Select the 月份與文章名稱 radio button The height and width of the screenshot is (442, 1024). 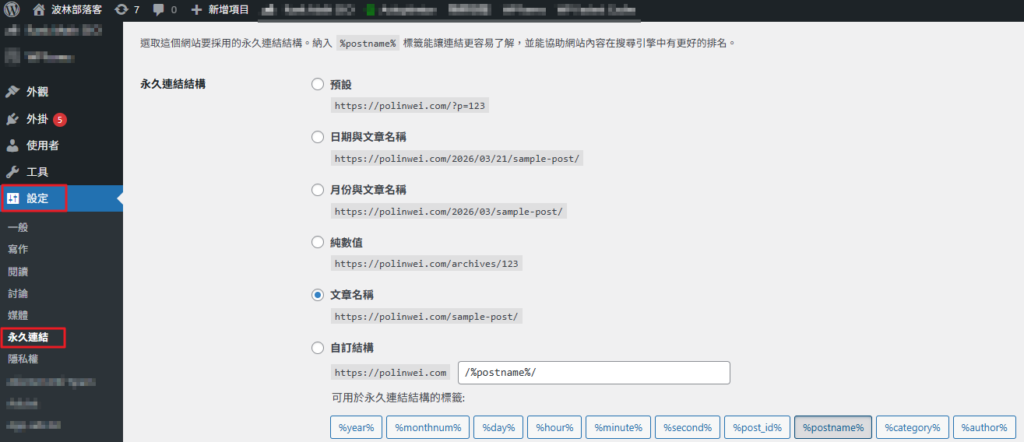coord(317,190)
